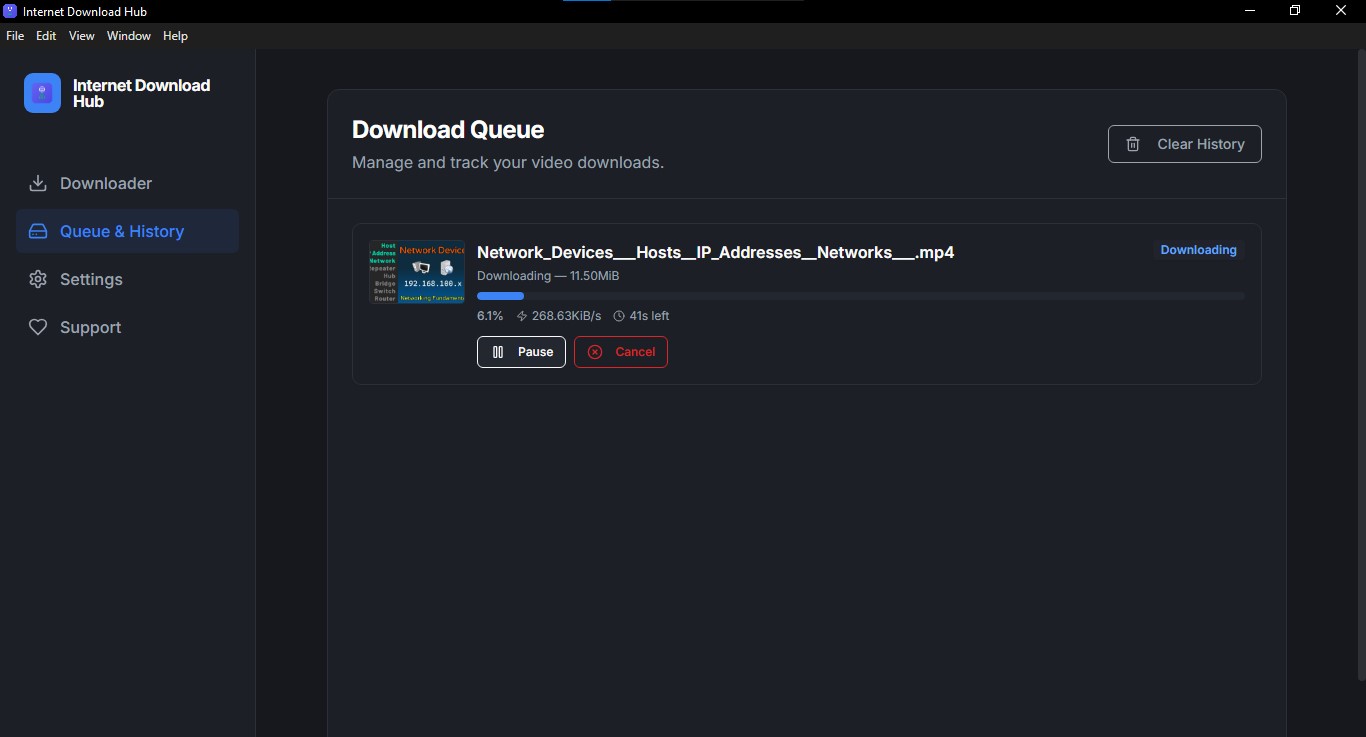The width and height of the screenshot is (1366, 737).
Task: Pause the current download
Action: [x=521, y=352]
